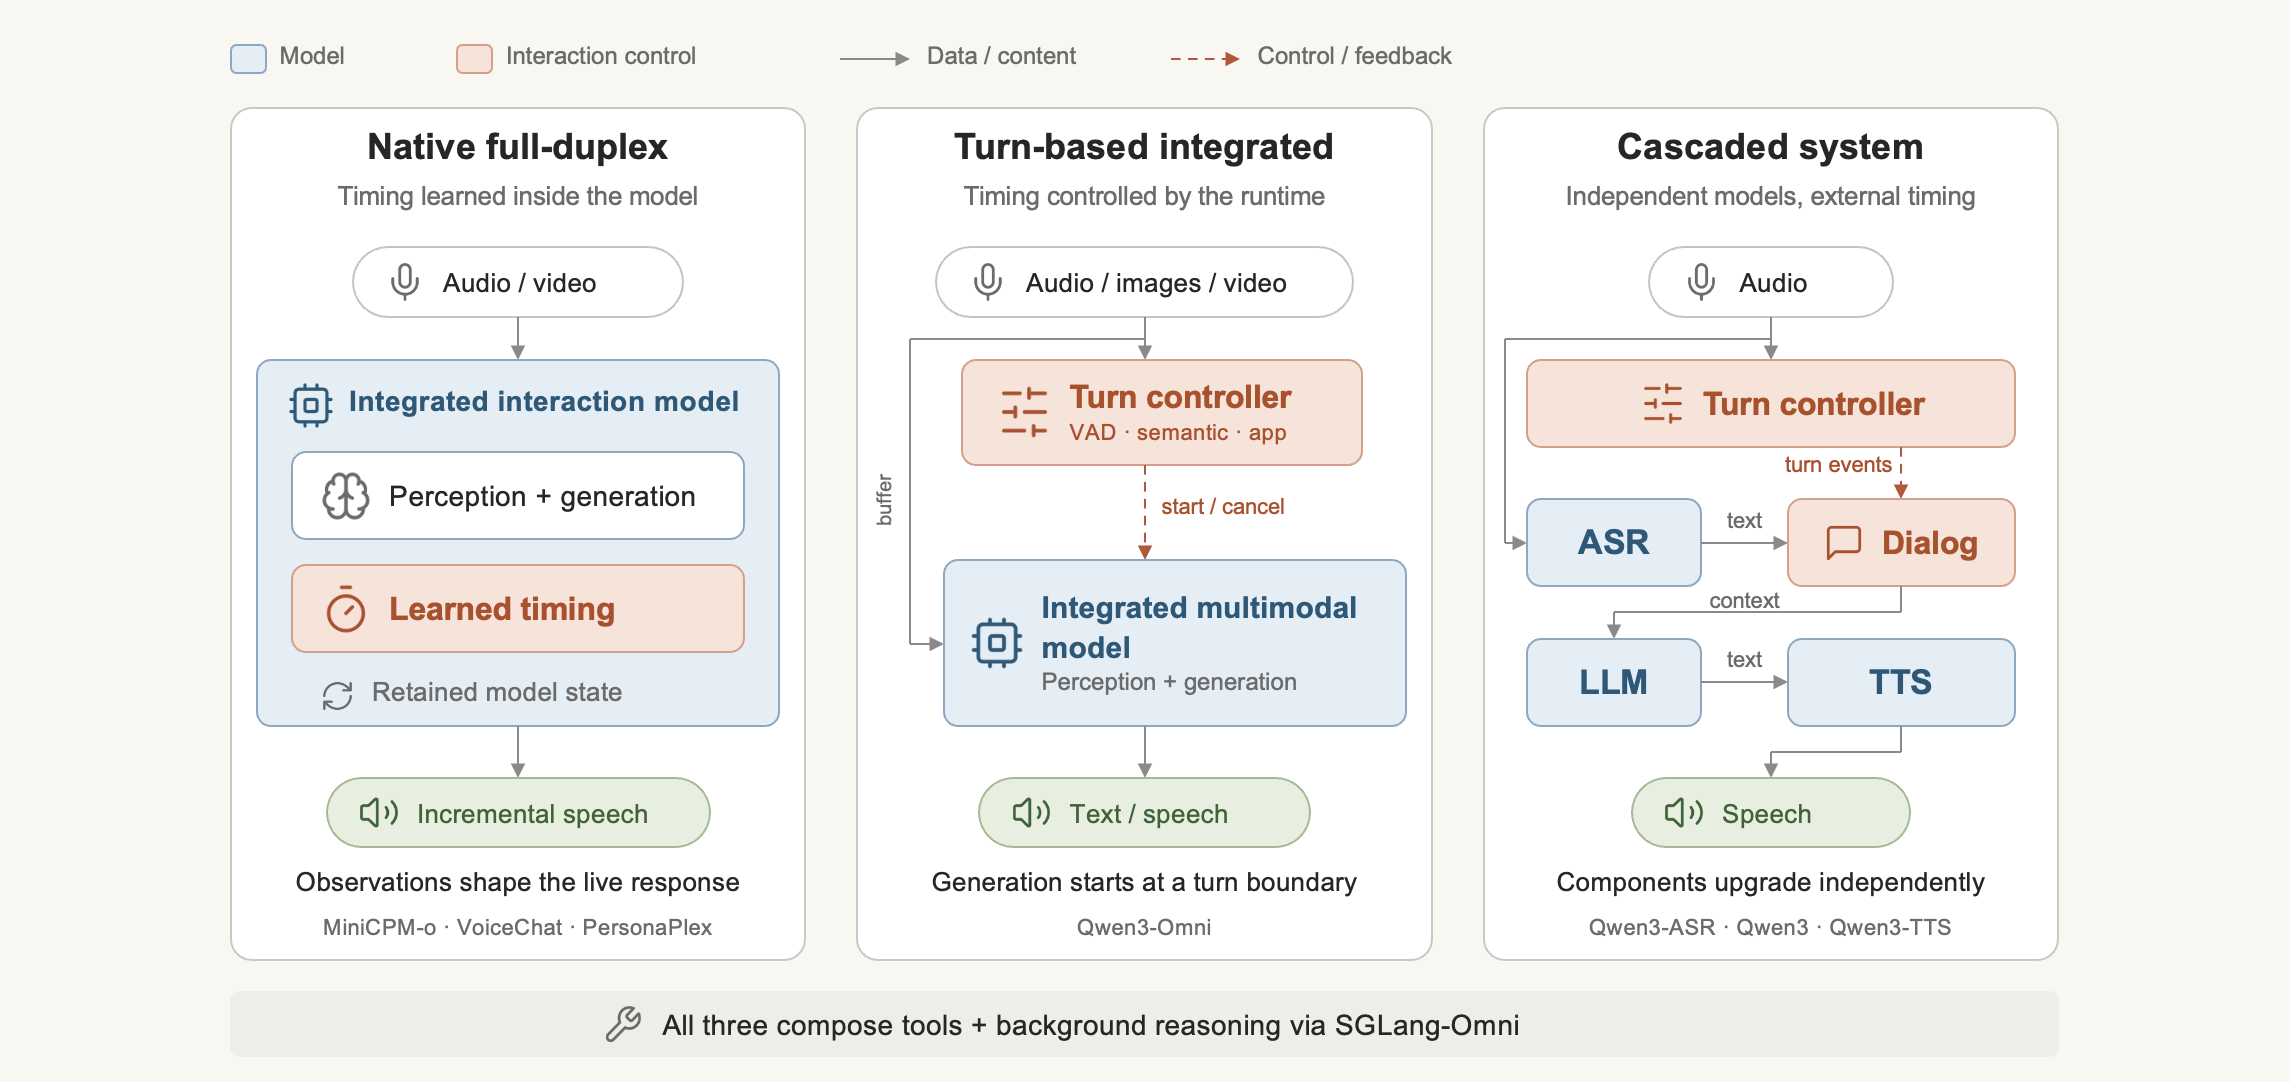Image resolution: width=2290 pixels, height=1082 pixels.
Task: Click 'MiniCPM-o · VoiceChat · PersonaPlex' text
Action: click(x=517, y=927)
